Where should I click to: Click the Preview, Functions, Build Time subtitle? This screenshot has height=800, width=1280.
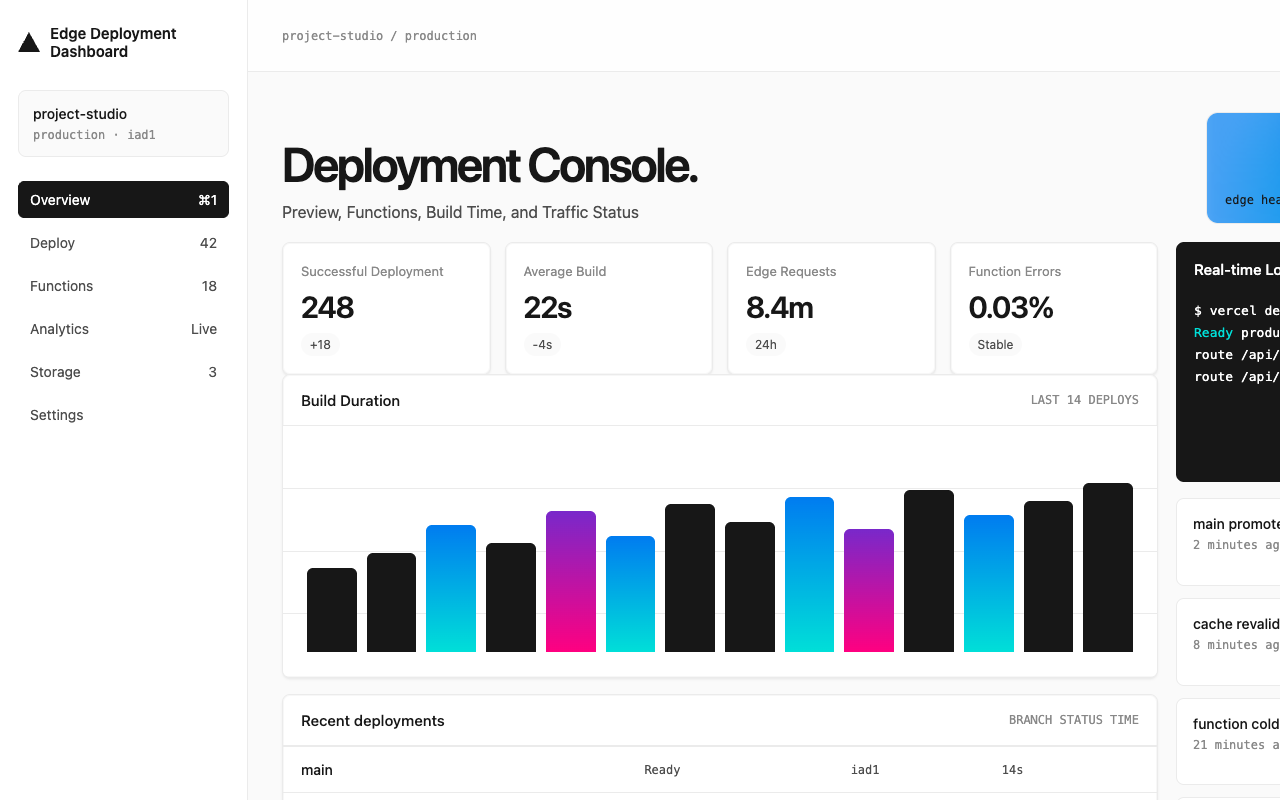coord(460,212)
